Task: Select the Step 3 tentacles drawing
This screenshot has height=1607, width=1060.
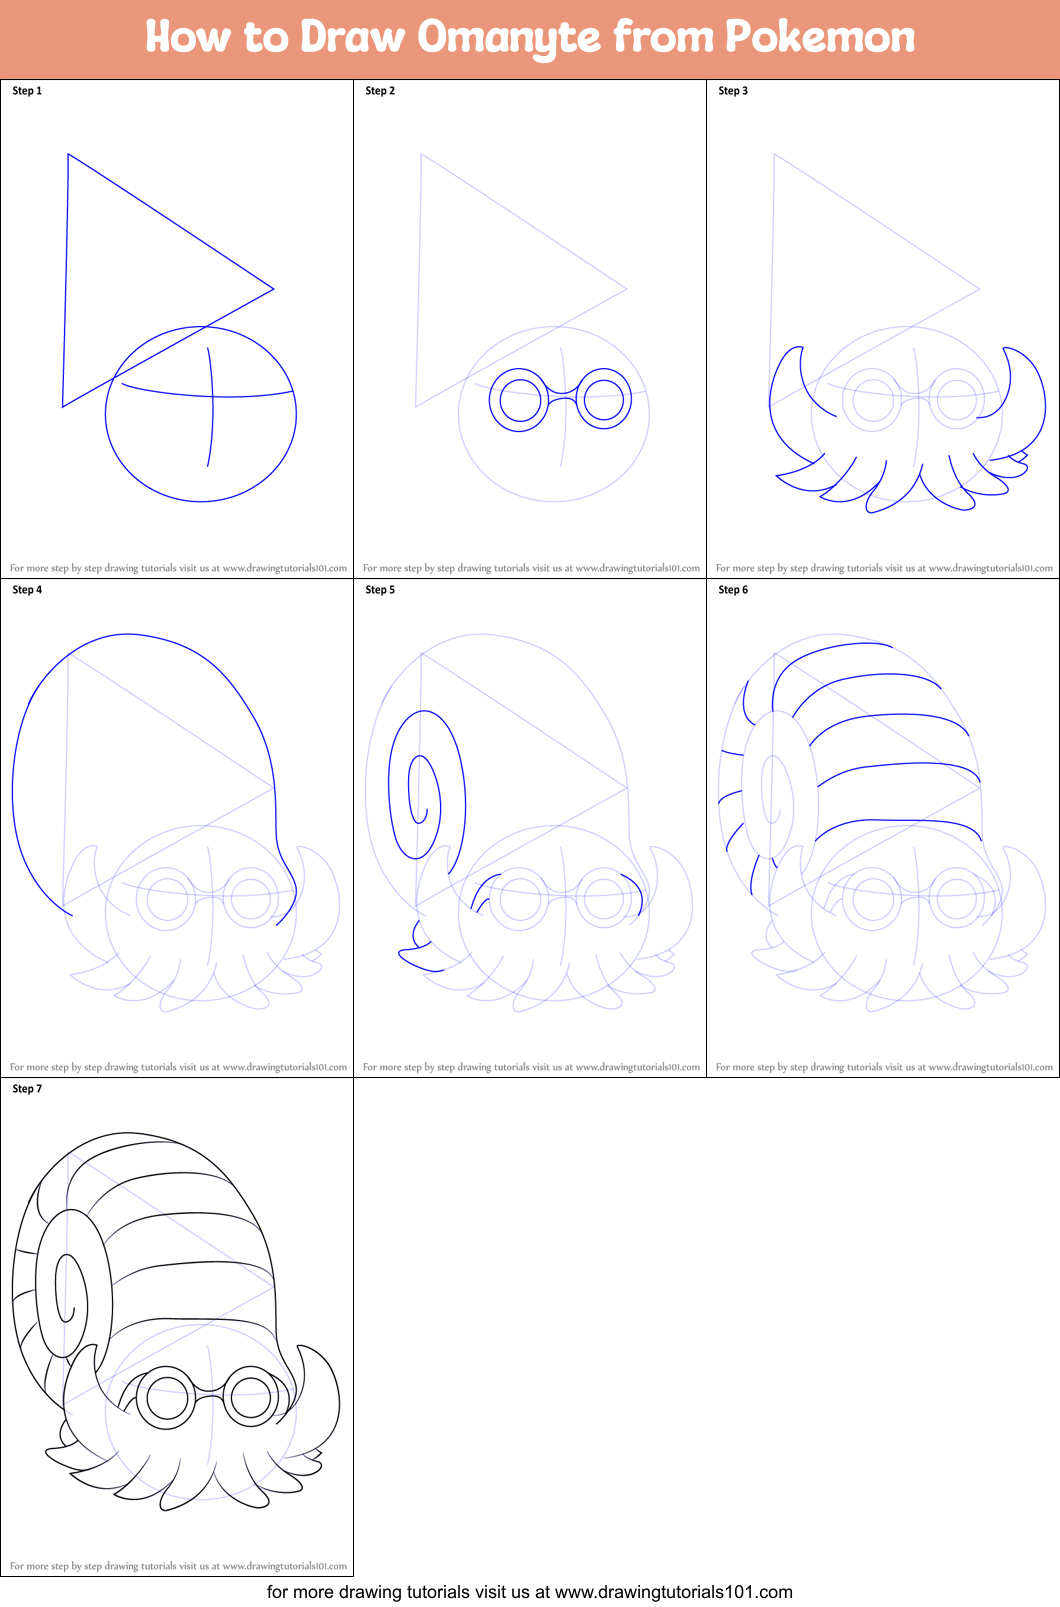Action: (905, 430)
